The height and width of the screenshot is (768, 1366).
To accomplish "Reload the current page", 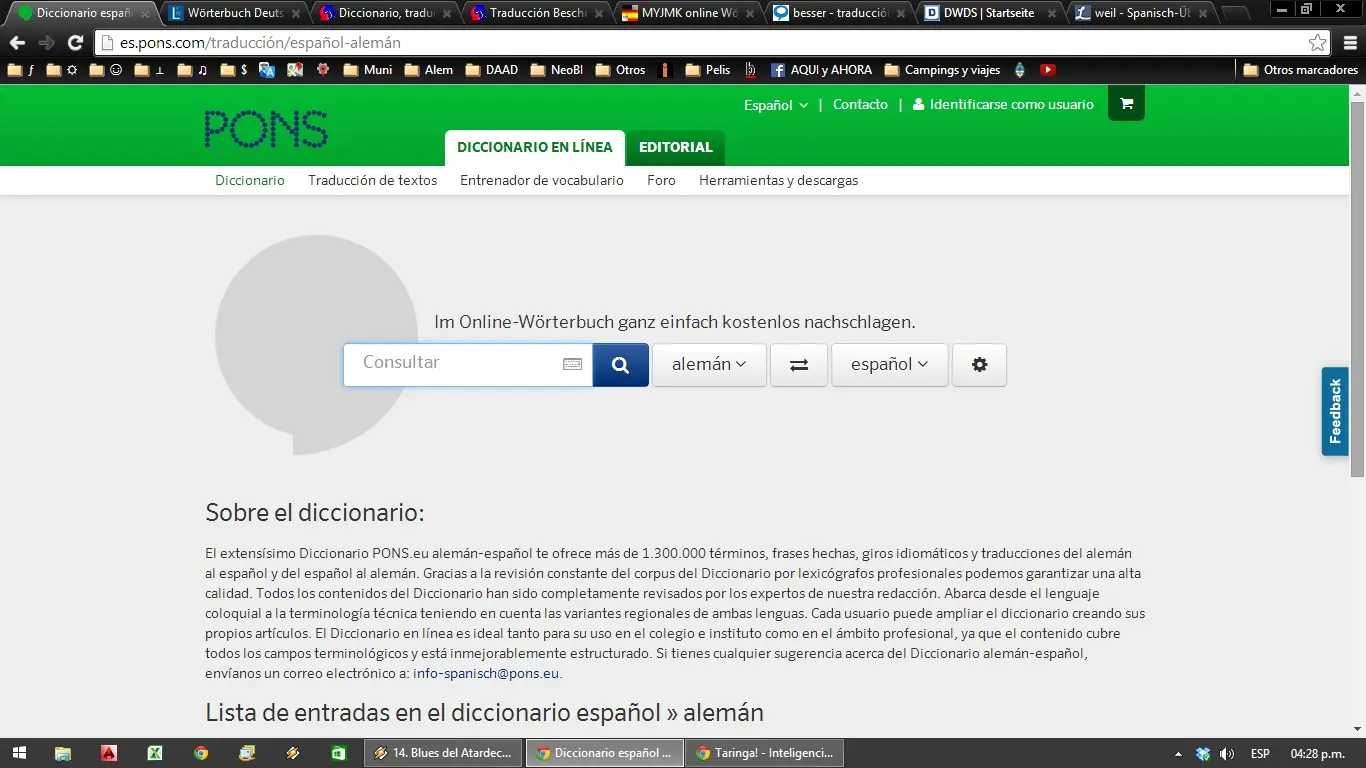I will [75, 43].
